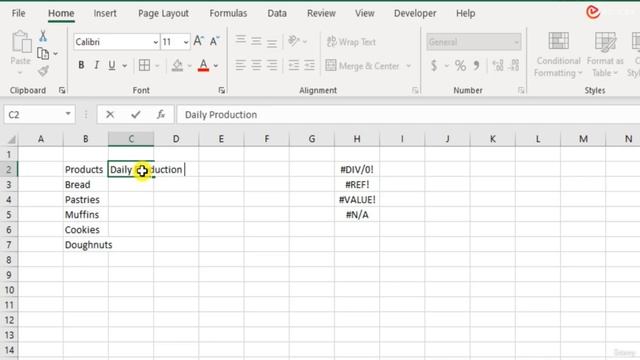Open the Borders dropdown arrow
This screenshot has width=640, height=360.
157,66
